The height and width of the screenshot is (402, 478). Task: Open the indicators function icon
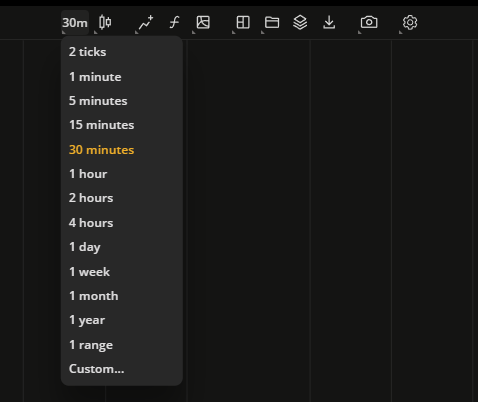point(174,23)
